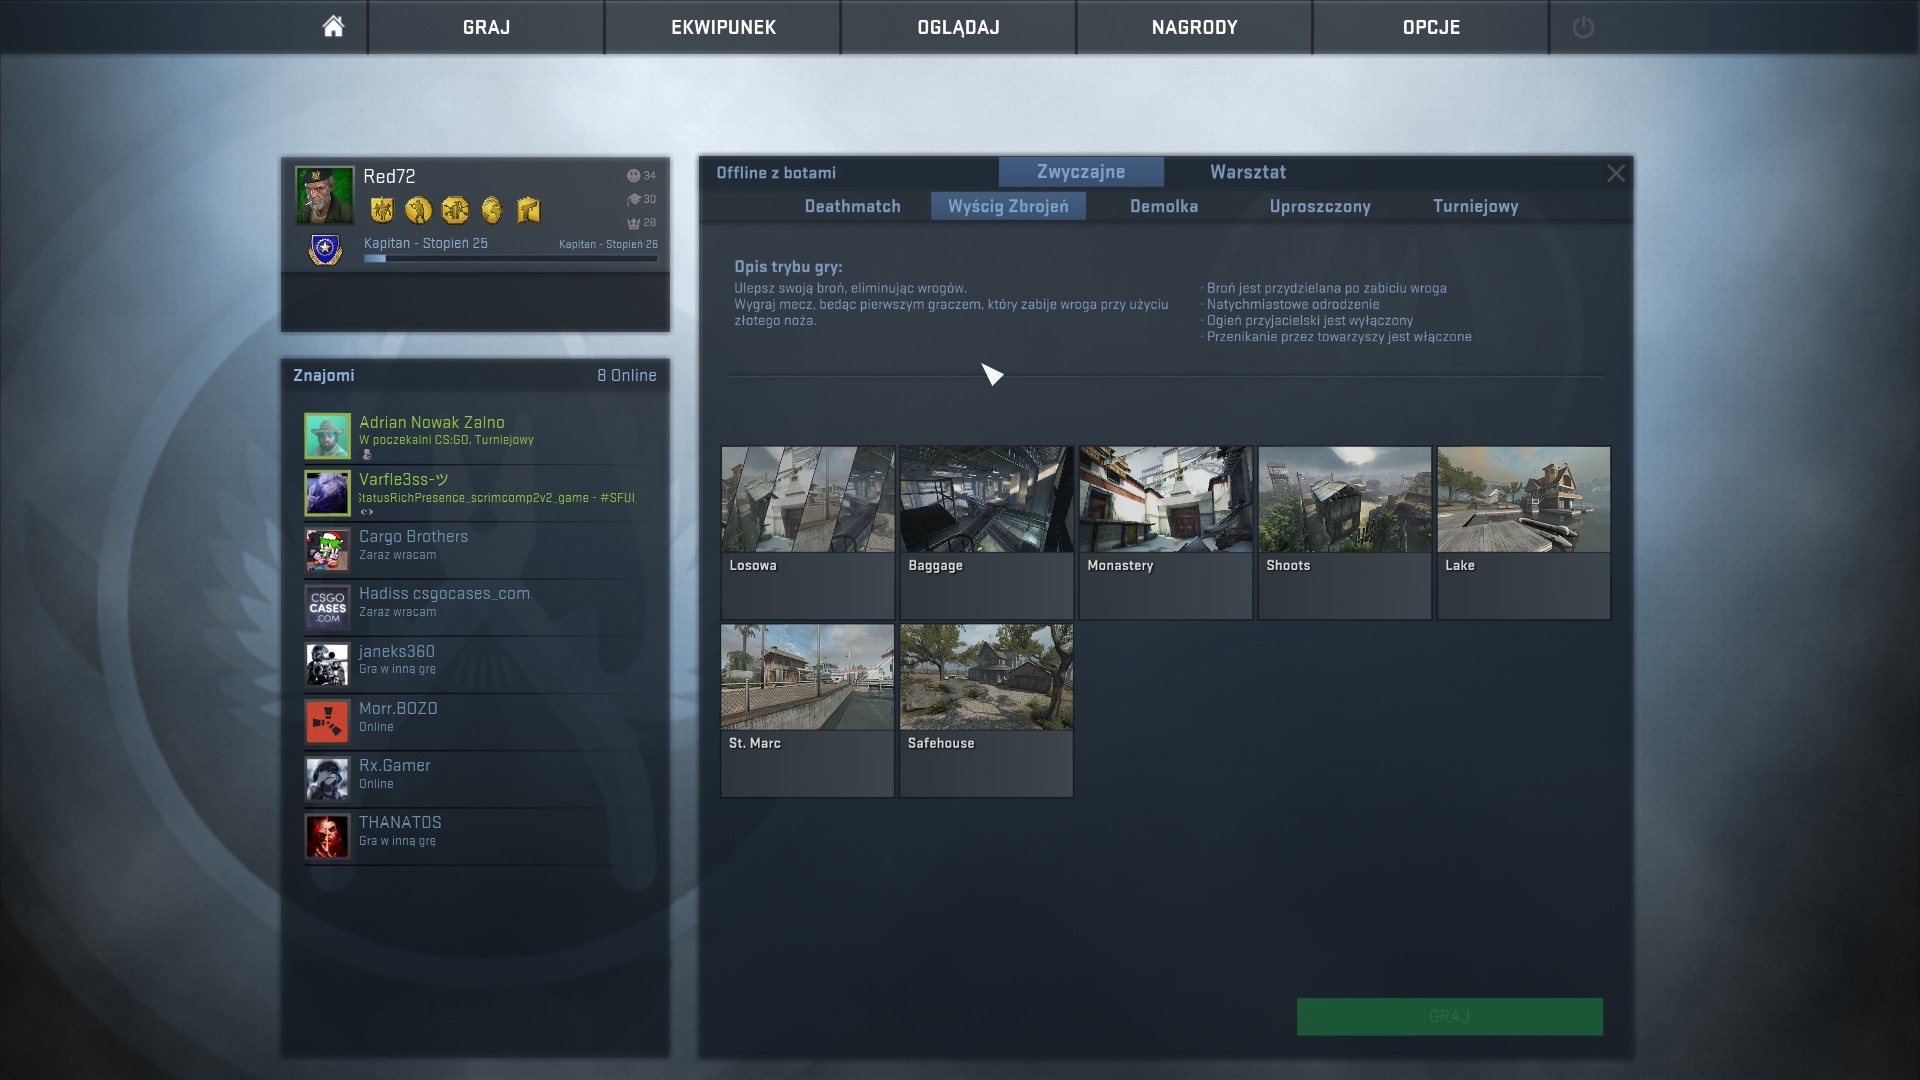Switch to the Warsztat tab

(1247, 172)
